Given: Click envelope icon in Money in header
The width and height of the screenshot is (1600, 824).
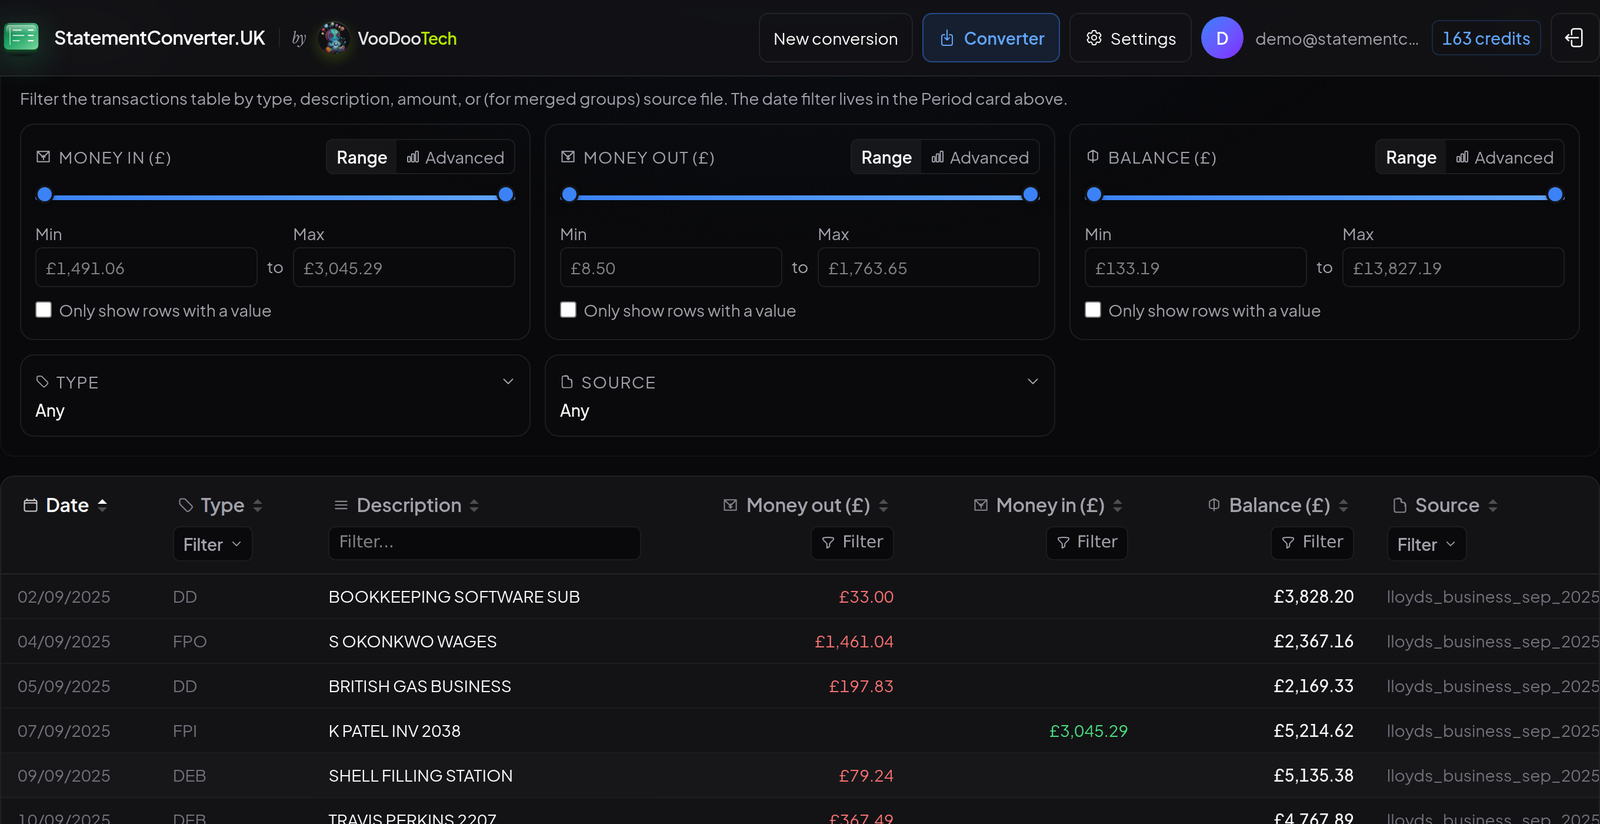Looking at the screenshot, I should point(981,505).
